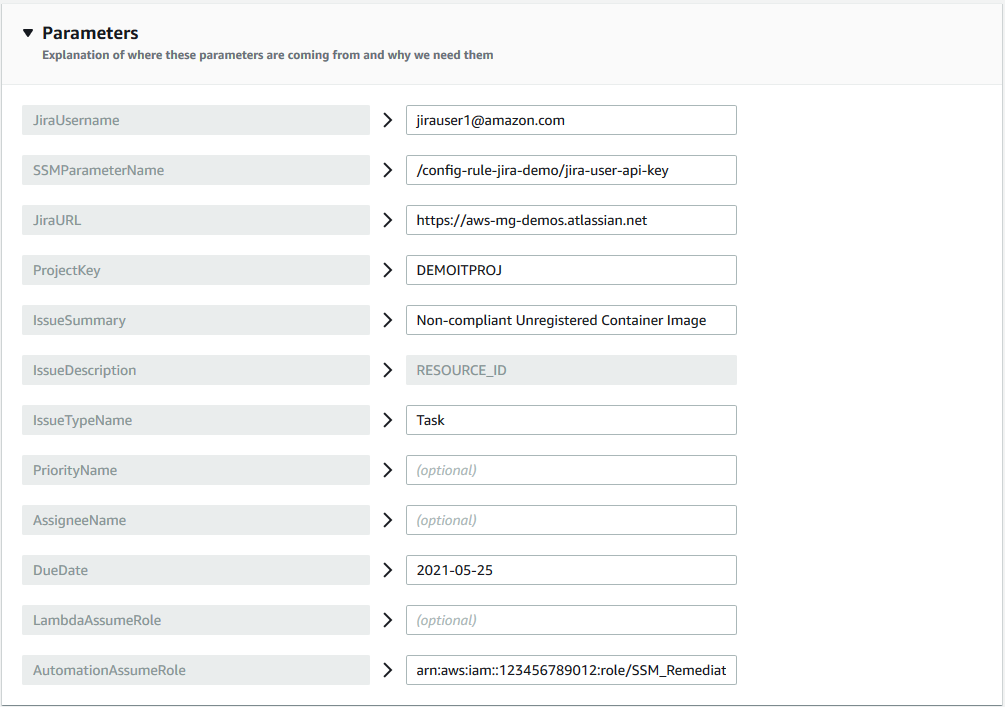
Task: Click the chevron beside AutomationAssumeRole
Action: 388,669
